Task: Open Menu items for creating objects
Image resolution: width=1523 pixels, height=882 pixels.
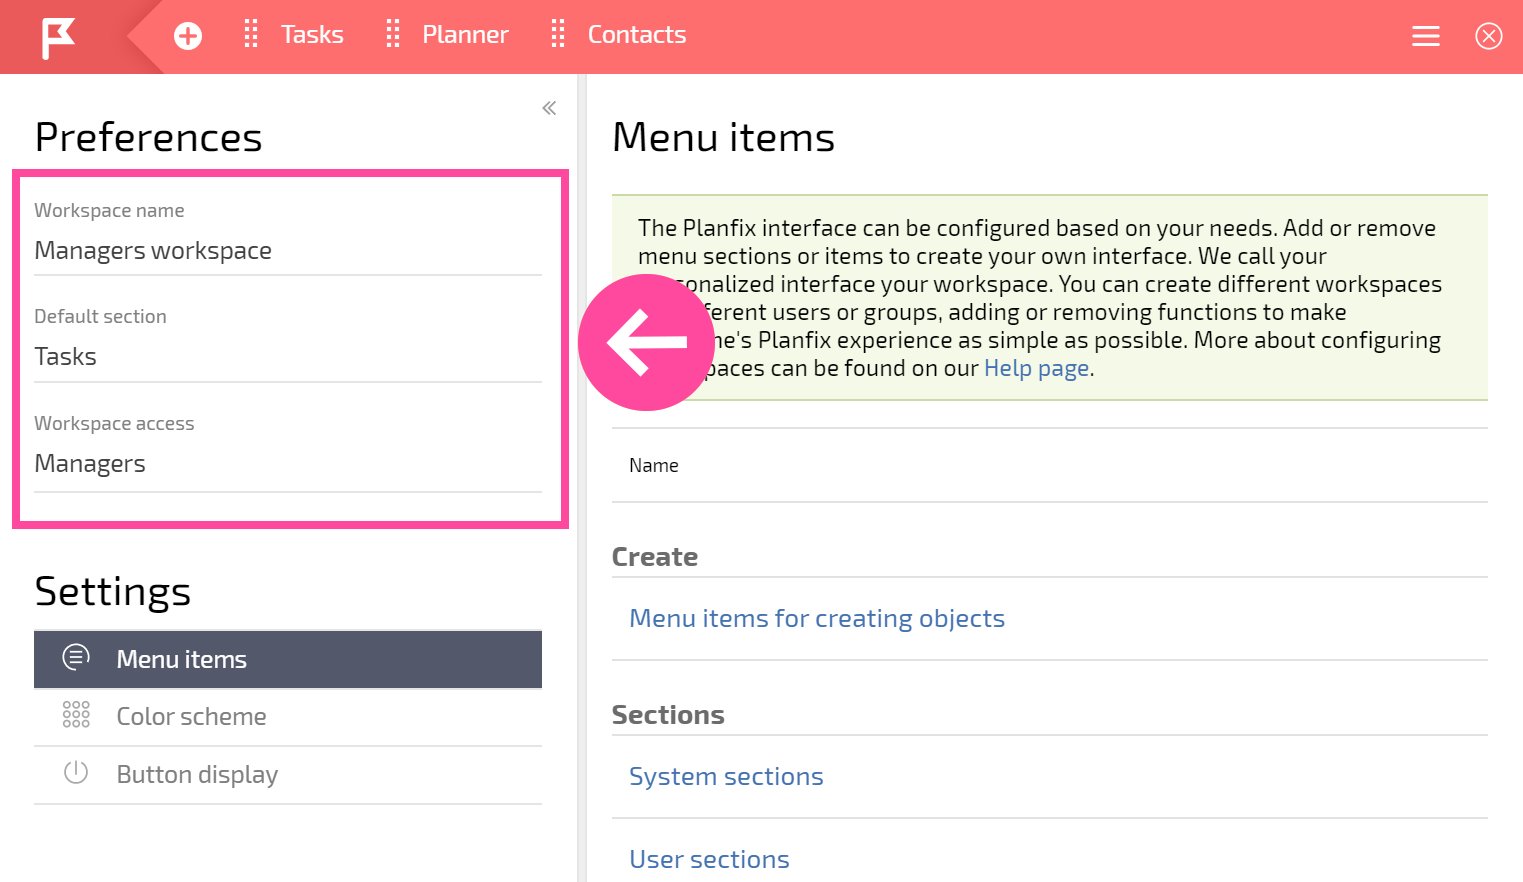Action: click(x=817, y=618)
